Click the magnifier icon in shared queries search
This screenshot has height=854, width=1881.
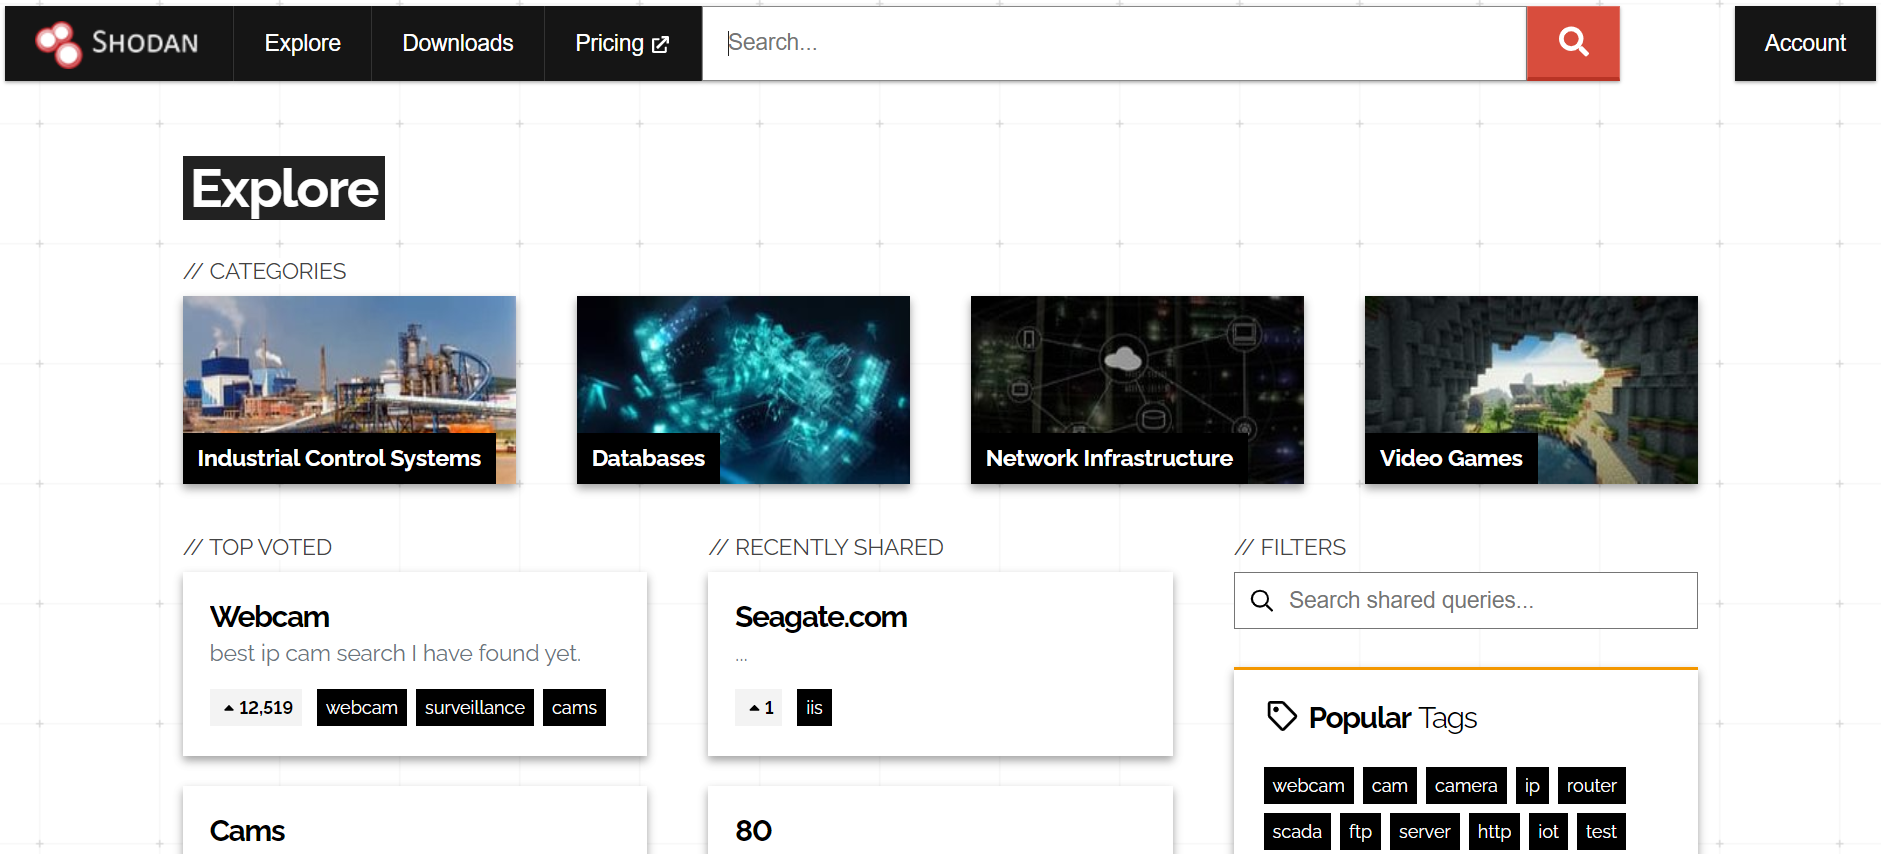(x=1262, y=600)
